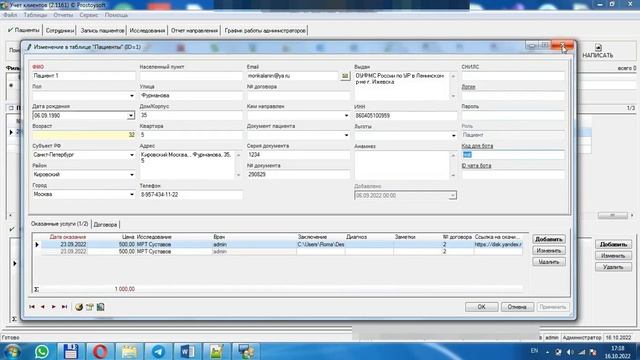Click the Телефон input field
Viewport: 640px width, 360px height.
191,195
